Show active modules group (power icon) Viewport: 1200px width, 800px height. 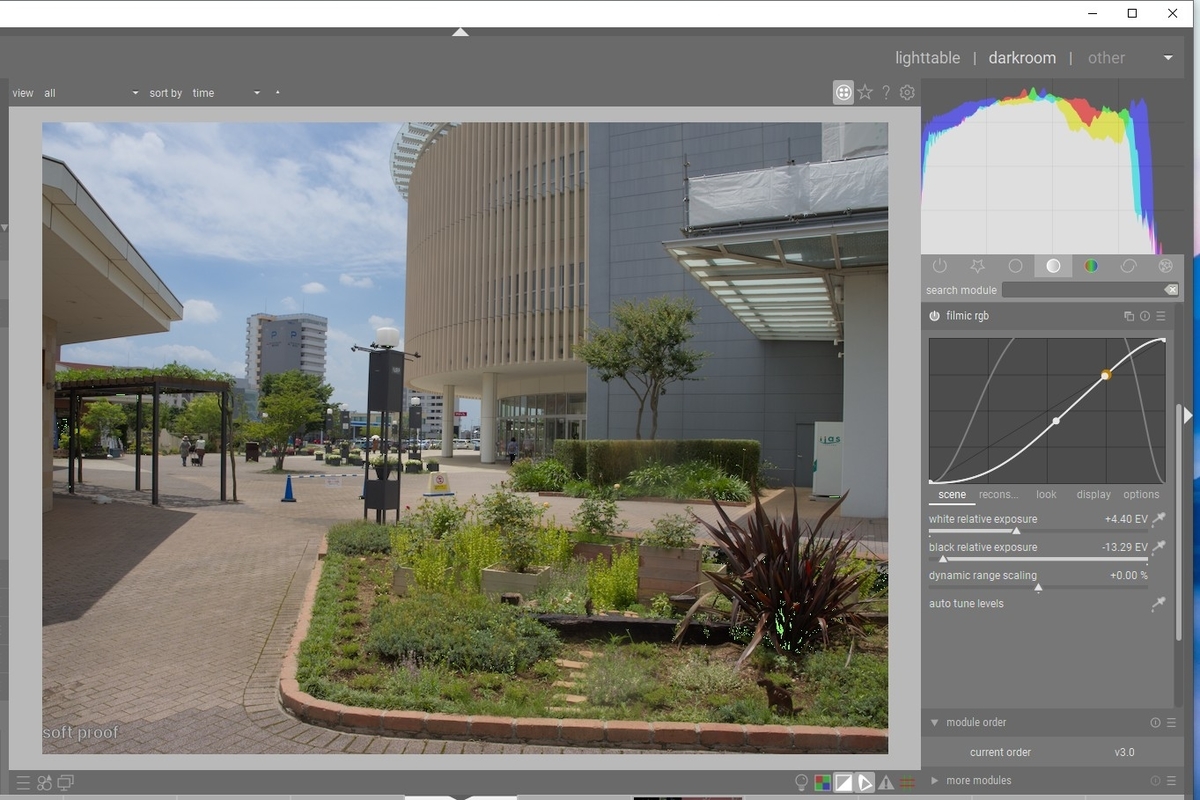pos(939,266)
